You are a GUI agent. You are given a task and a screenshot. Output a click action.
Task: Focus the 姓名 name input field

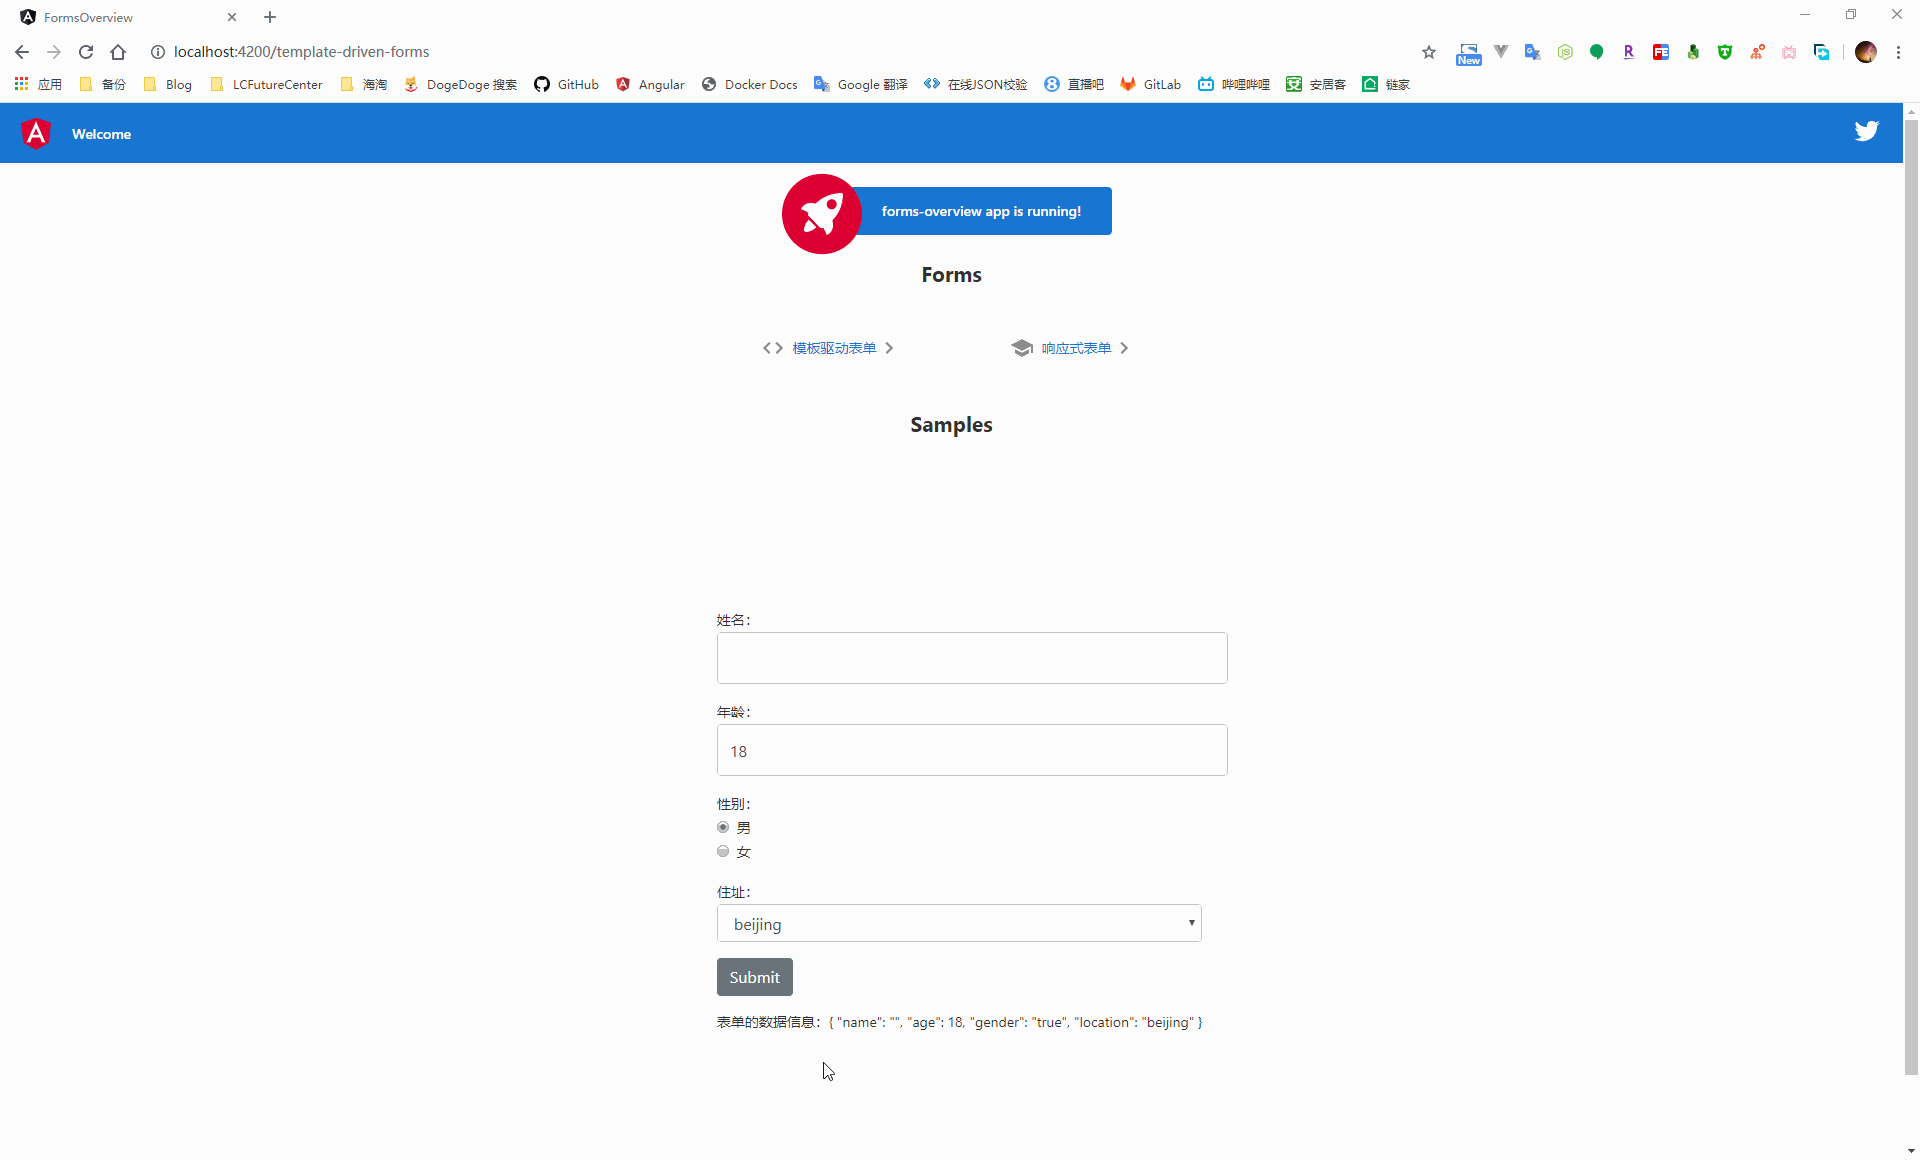click(x=971, y=658)
